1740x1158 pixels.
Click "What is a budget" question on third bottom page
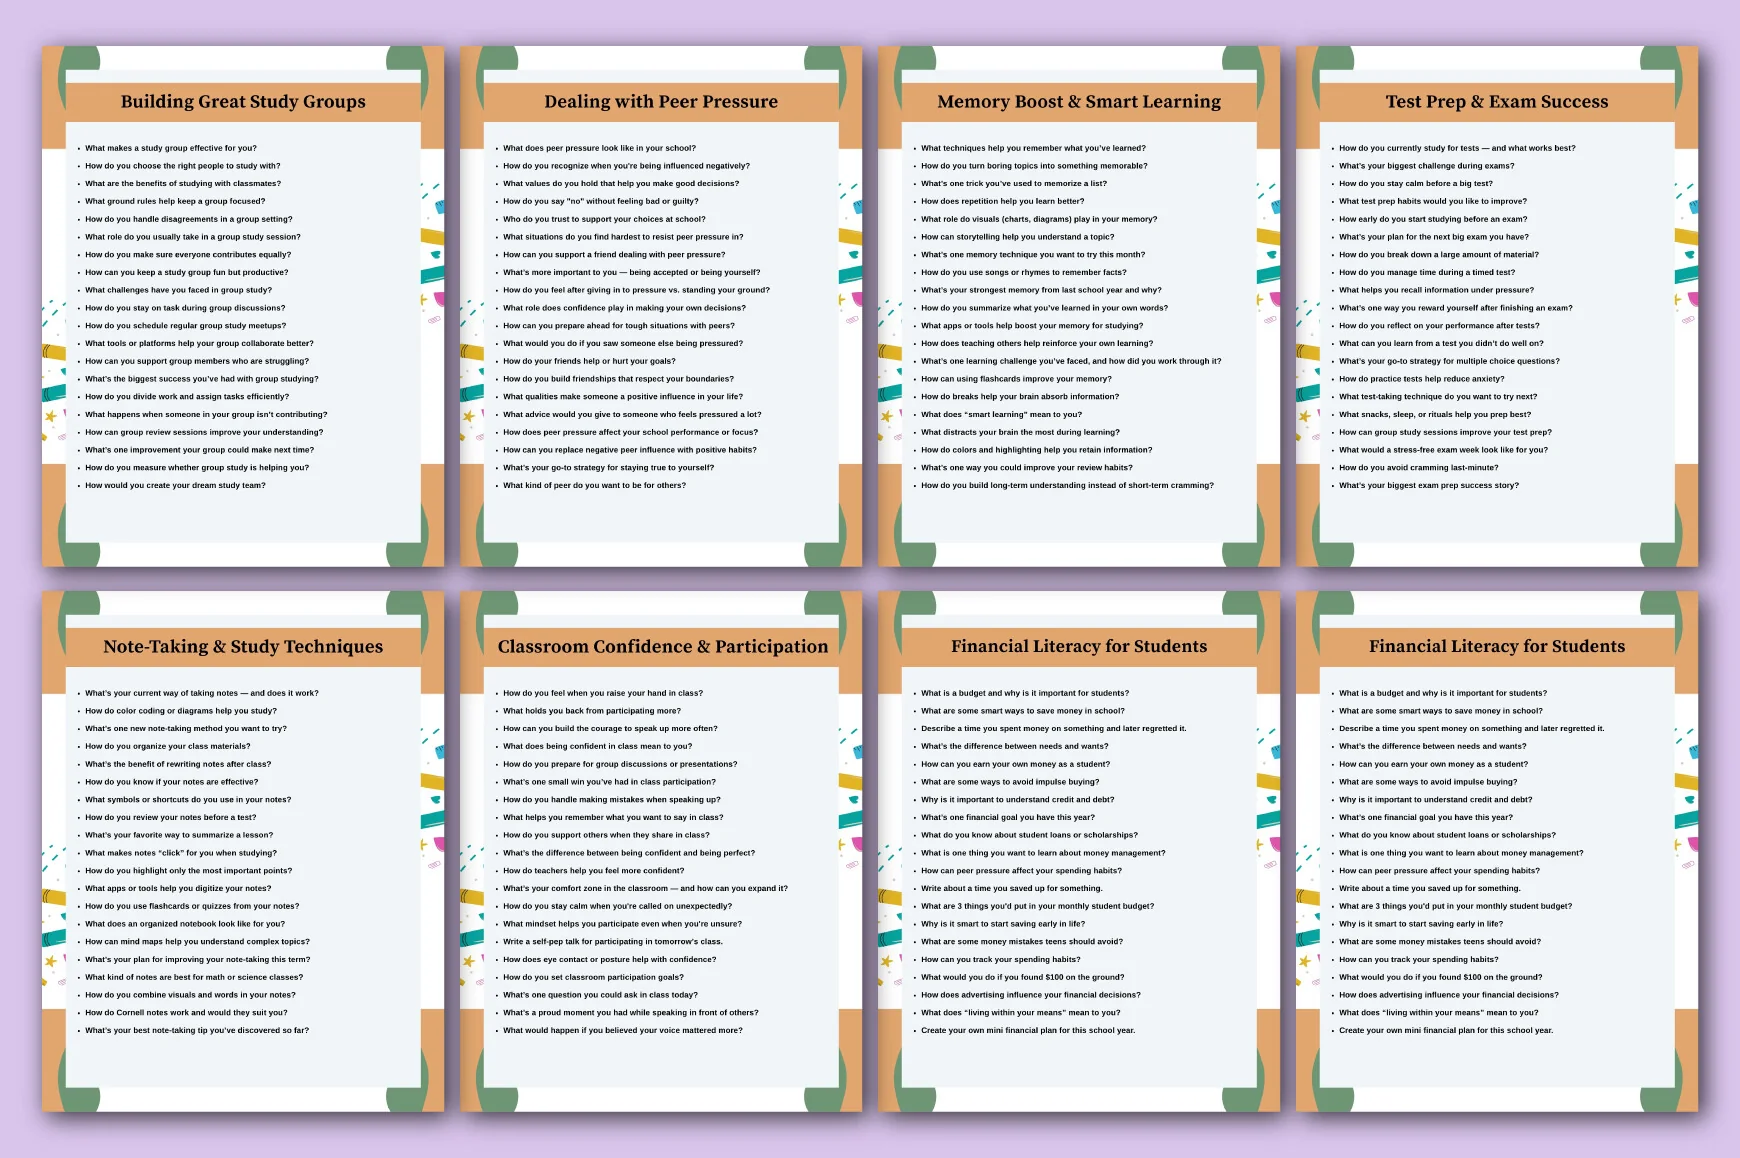click(x=1025, y=693)
